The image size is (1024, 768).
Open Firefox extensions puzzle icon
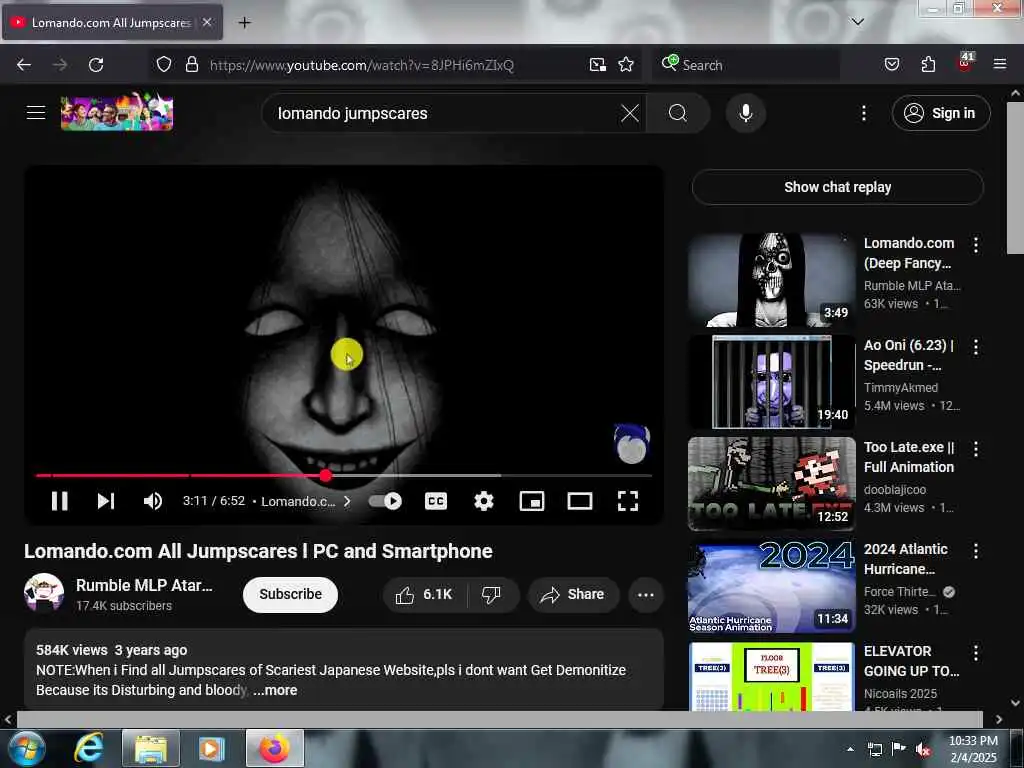pyautogui.click(x=928, y=65)
